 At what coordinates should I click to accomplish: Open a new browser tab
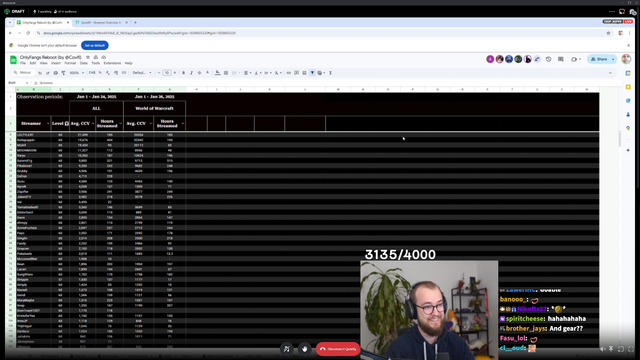coord(135,22)
